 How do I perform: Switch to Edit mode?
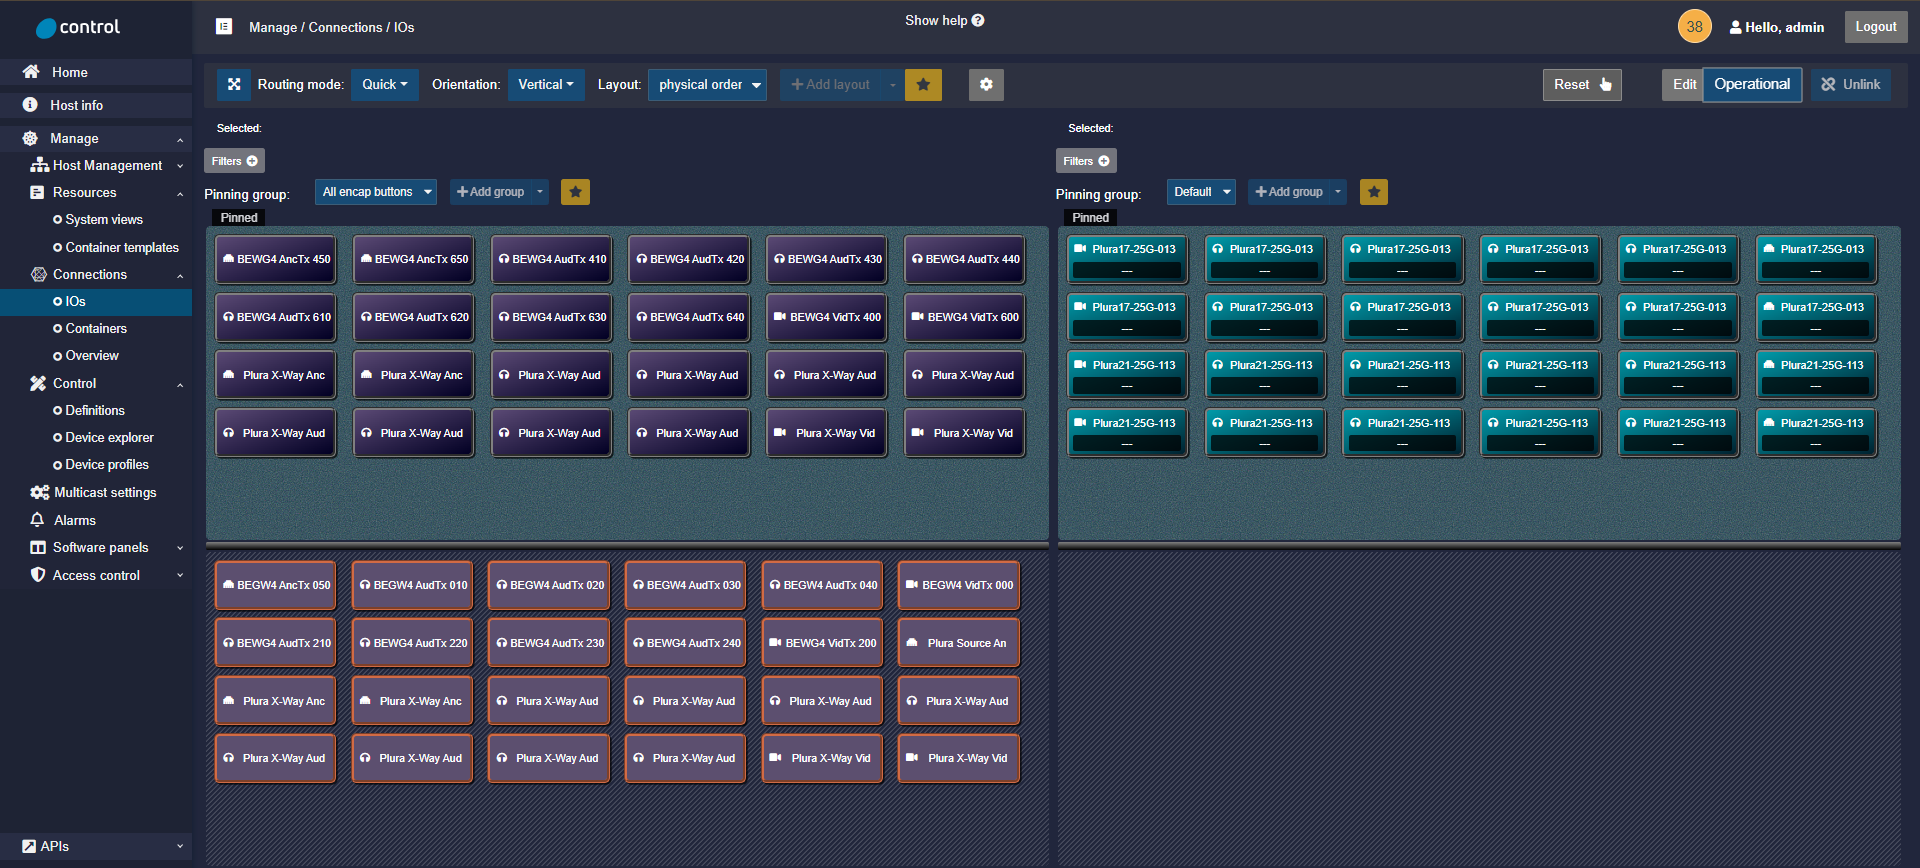1683,85
